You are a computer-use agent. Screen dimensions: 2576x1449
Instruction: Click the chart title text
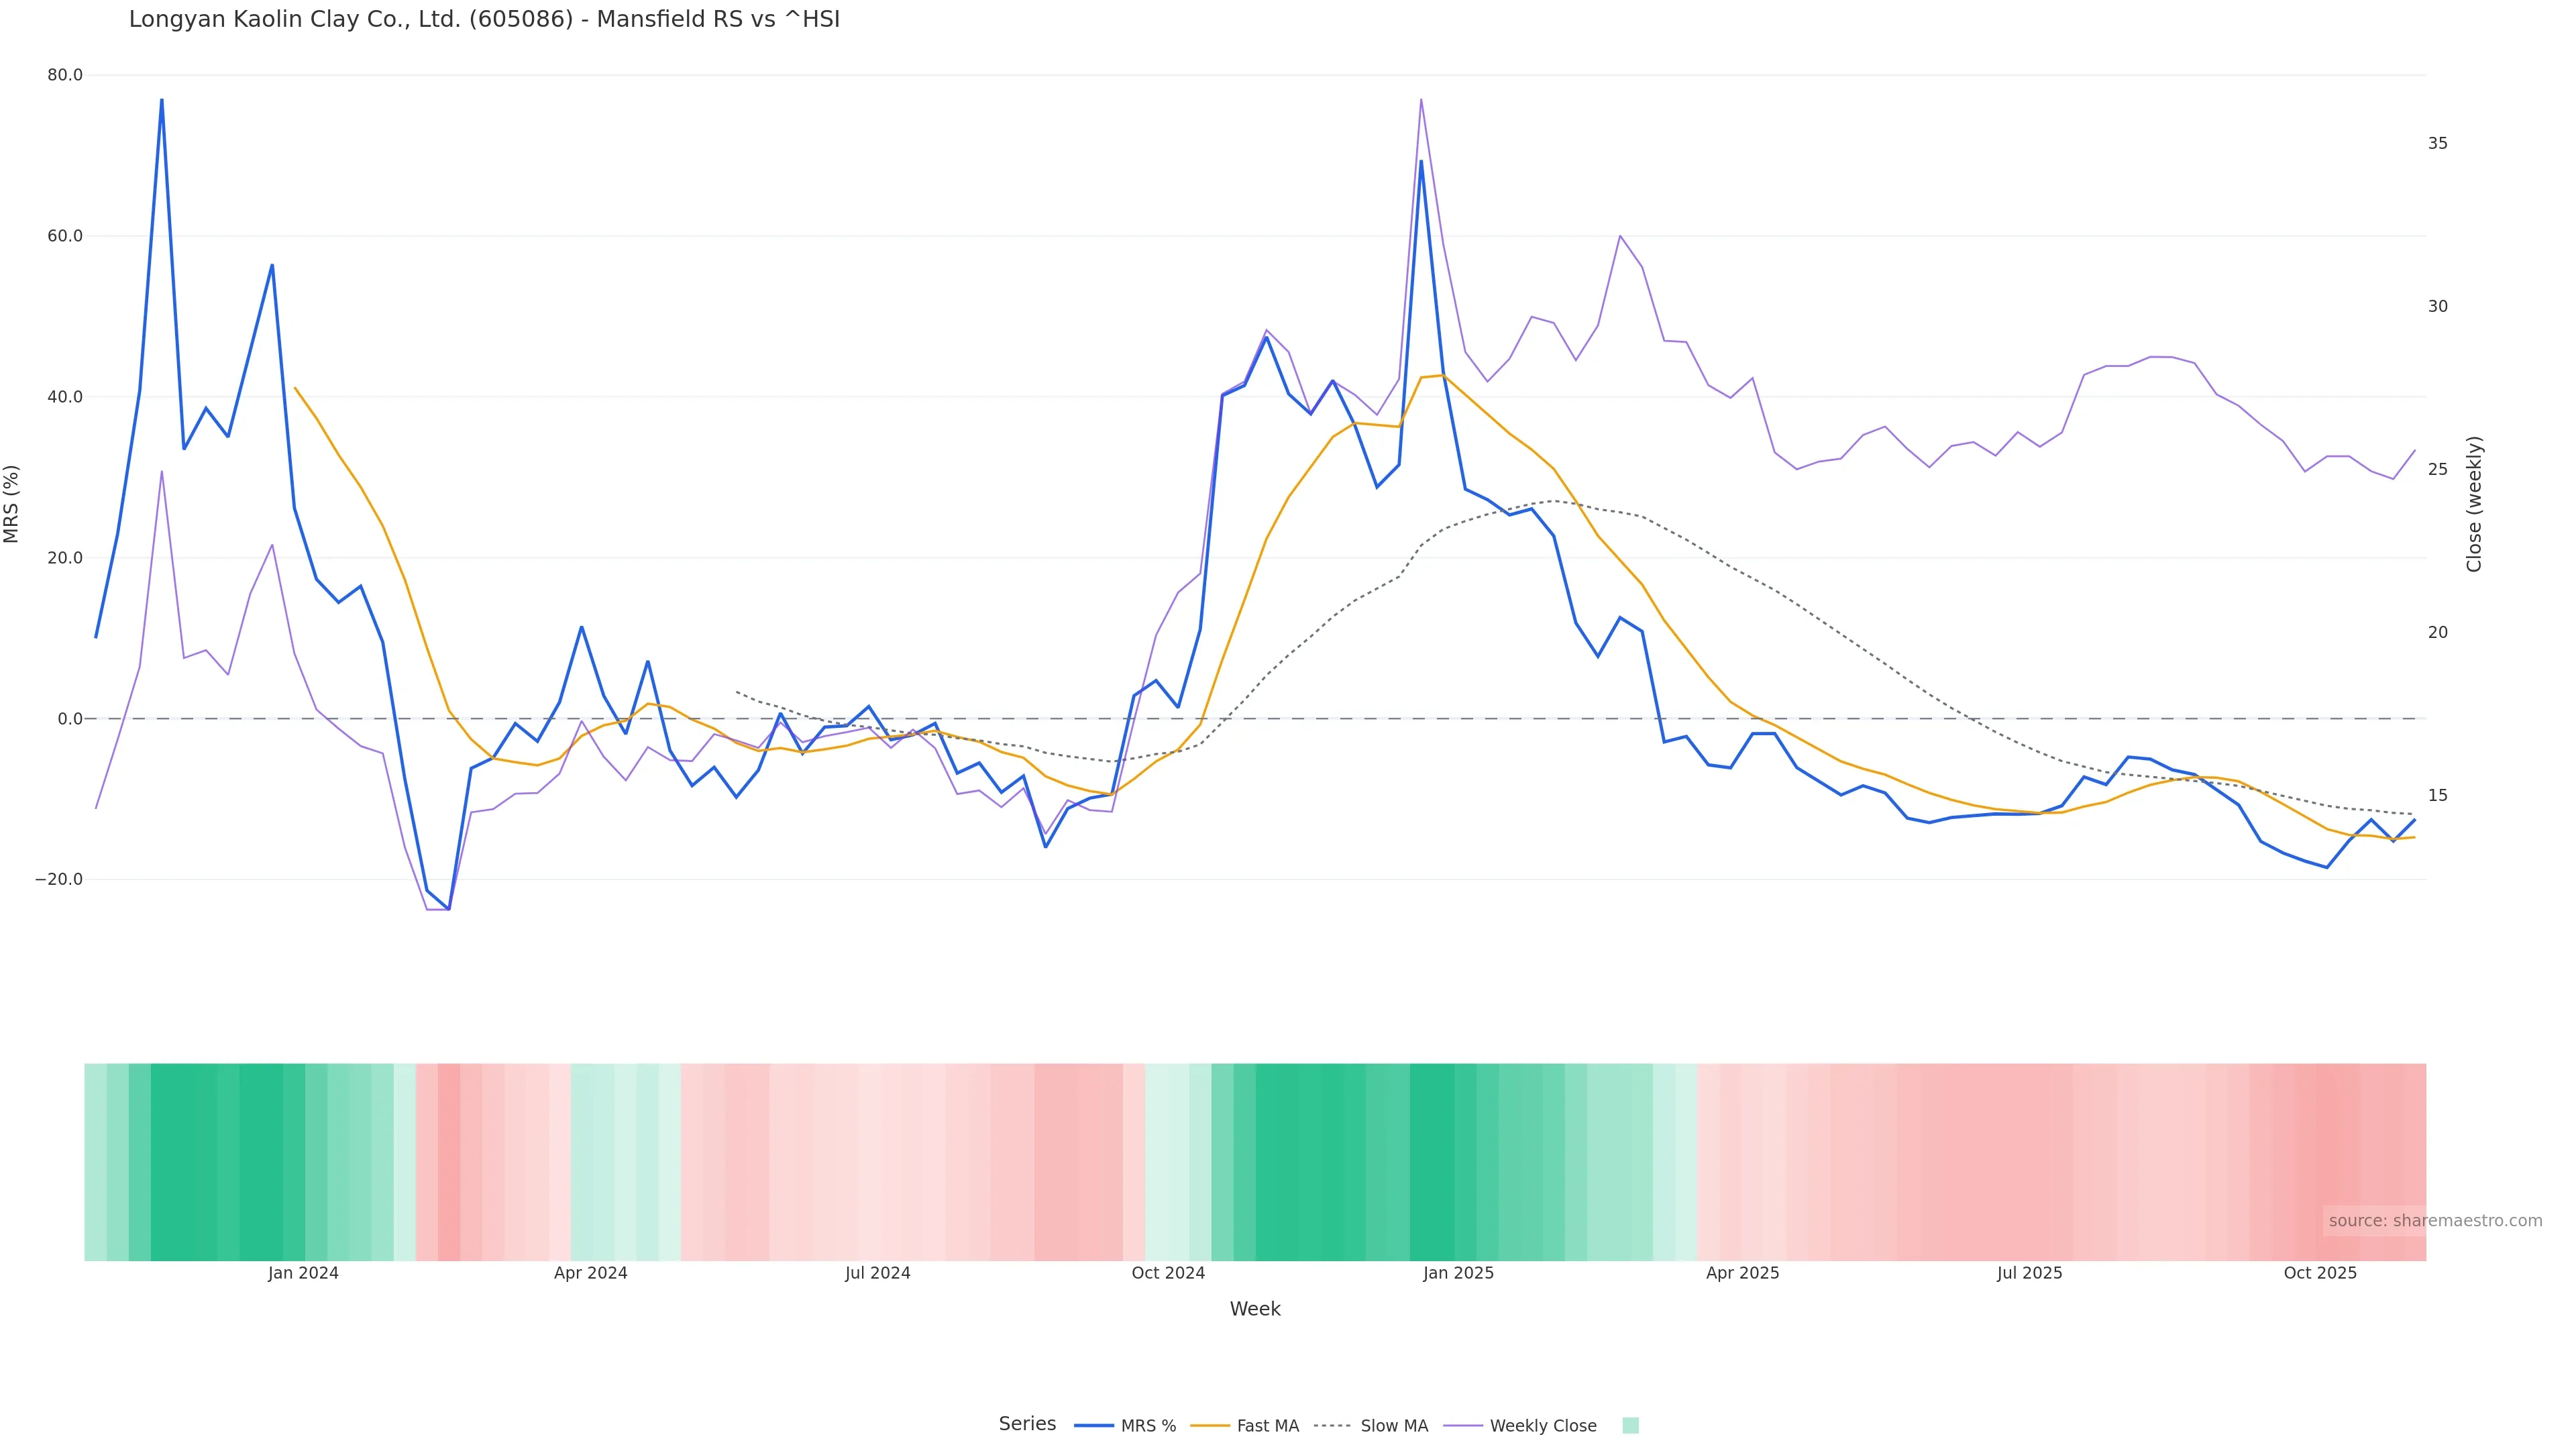coord(484,19)
